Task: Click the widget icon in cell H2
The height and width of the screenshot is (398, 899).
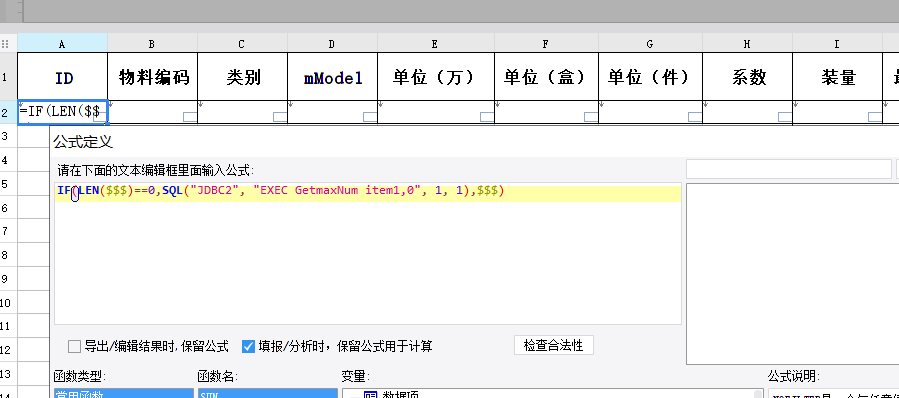Action: (785, 117)
